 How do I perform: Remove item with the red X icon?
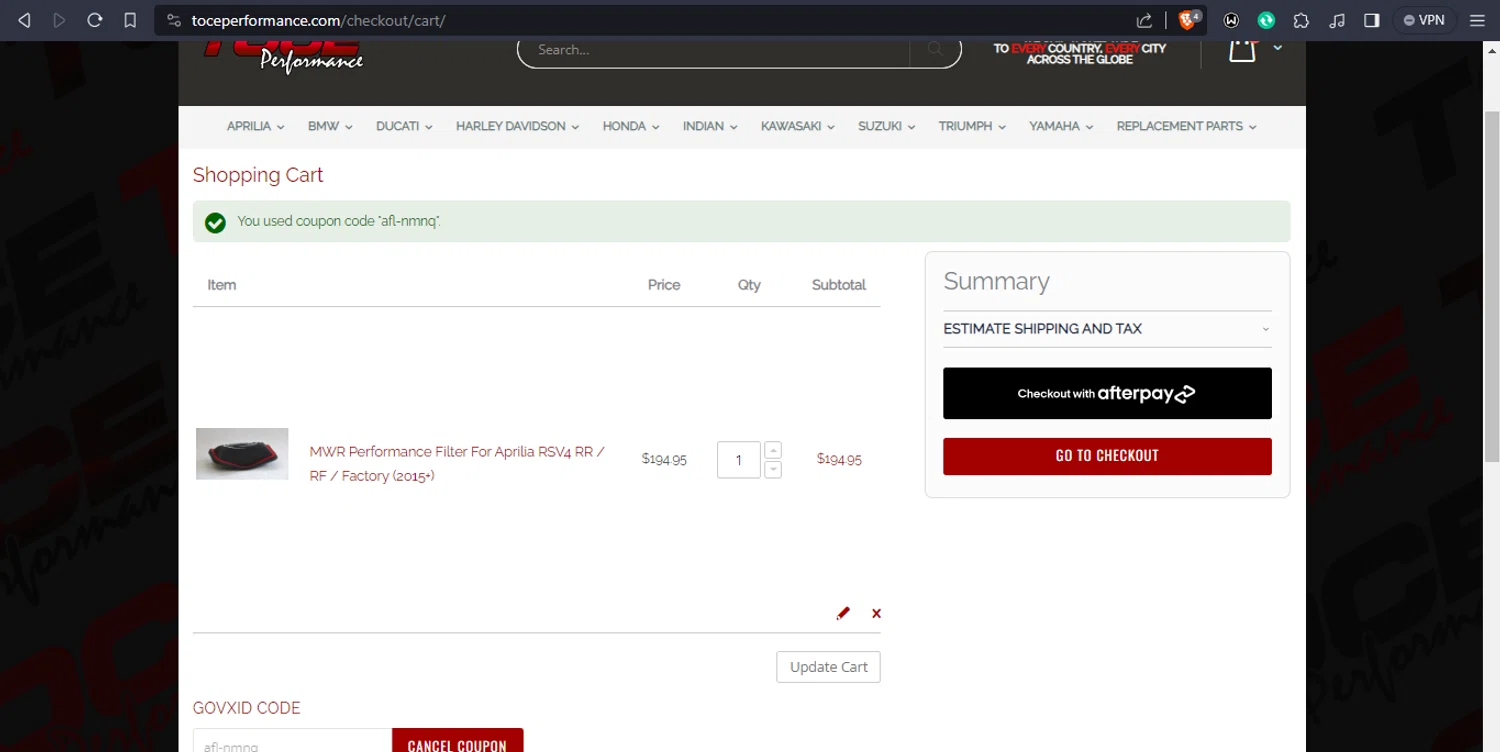click(x=876, y=613)
